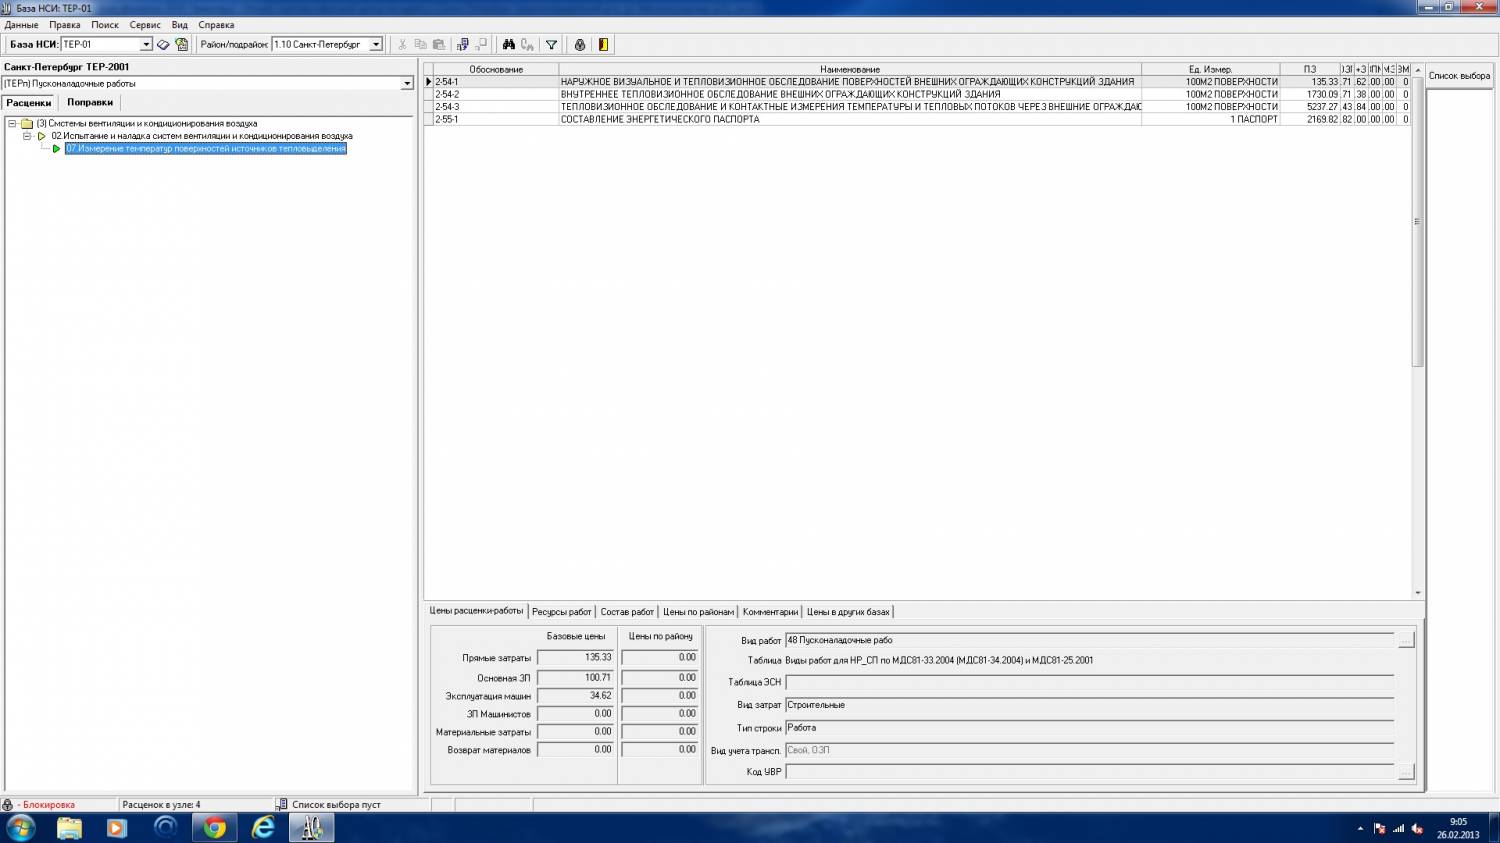This screenshot has height=843, width=1500.
Task: Select table row 2-54-2
Action: [x=917, y=94]
